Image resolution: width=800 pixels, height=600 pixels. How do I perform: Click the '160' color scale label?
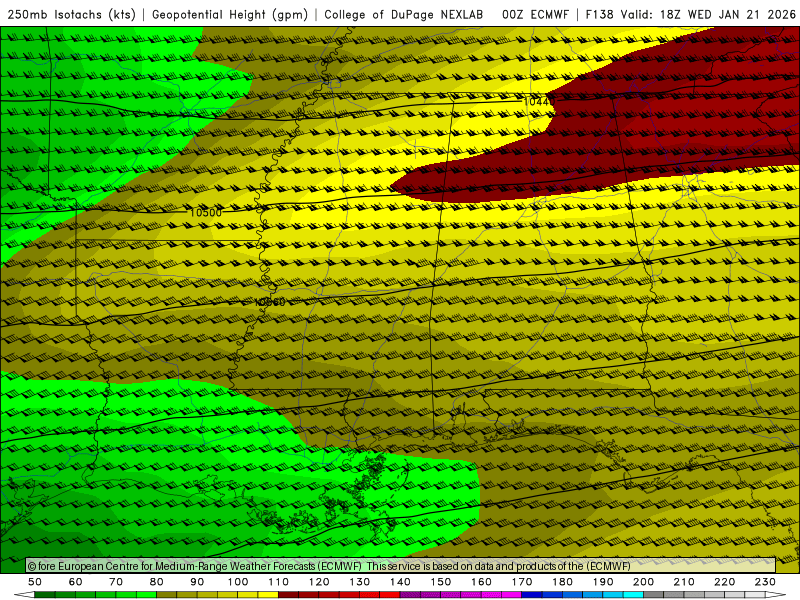click(481, 582)
